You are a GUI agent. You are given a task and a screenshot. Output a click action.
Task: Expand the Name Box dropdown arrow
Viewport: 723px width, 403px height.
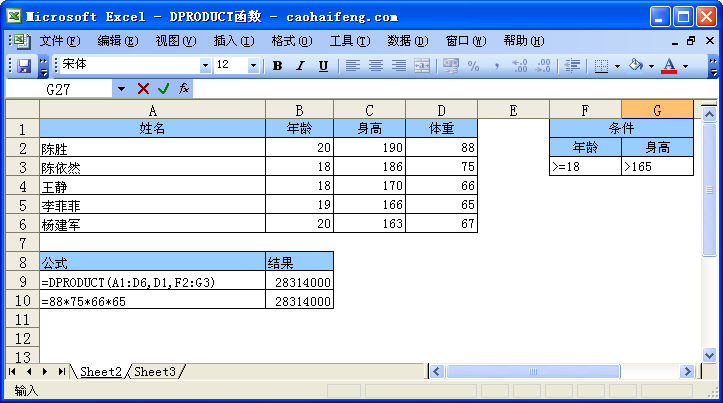(122, 89)
